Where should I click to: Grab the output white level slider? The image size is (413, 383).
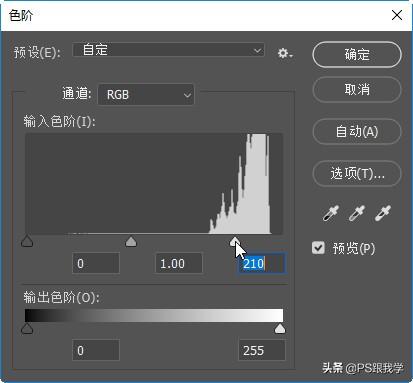[280, 328]
